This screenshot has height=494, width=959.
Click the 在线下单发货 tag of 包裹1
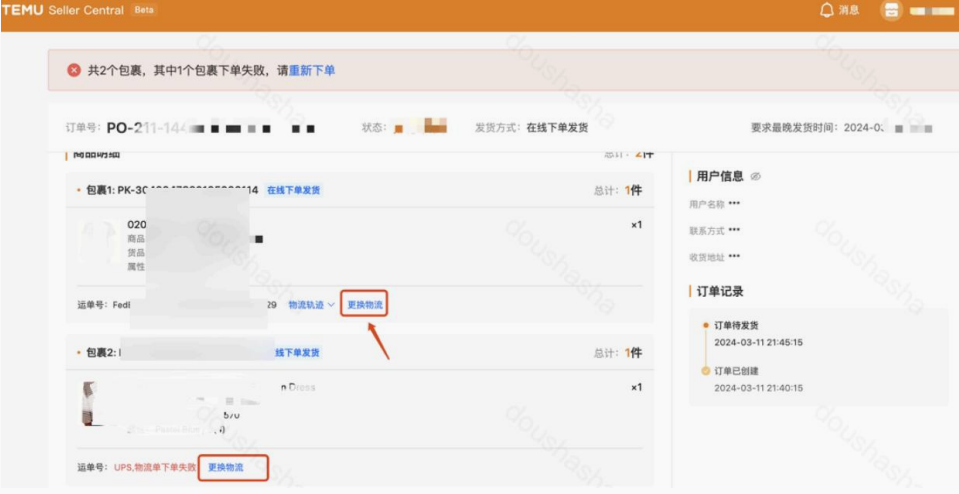pyautogui.click(x=294, y=190)
